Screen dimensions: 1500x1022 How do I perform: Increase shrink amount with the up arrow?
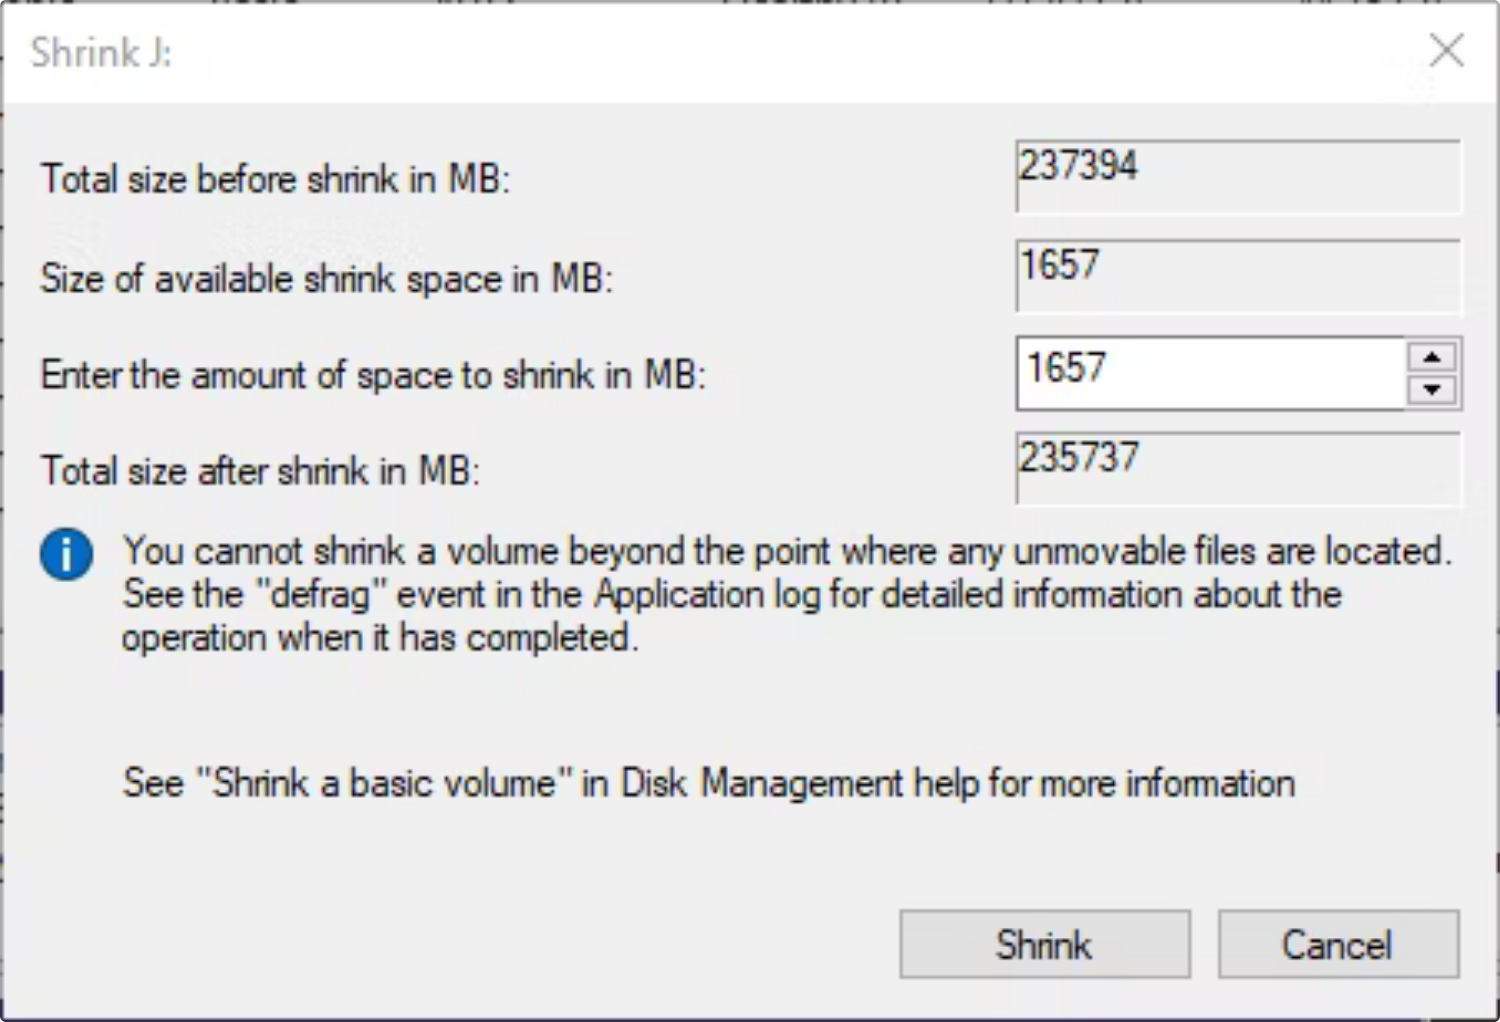click(1432, 358)
